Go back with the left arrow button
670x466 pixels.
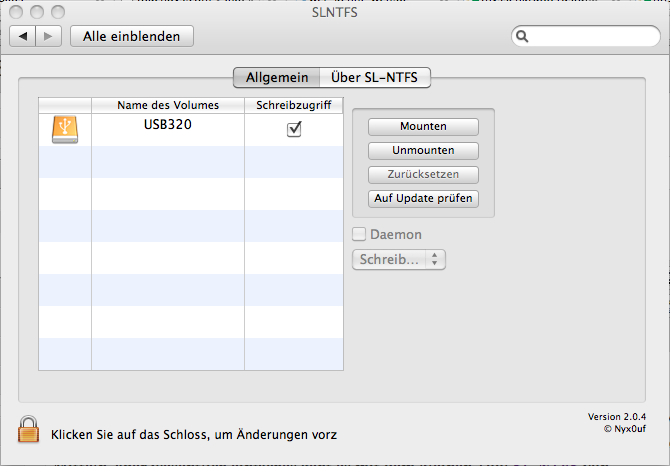pyautogui.click(x=24, y=36)
